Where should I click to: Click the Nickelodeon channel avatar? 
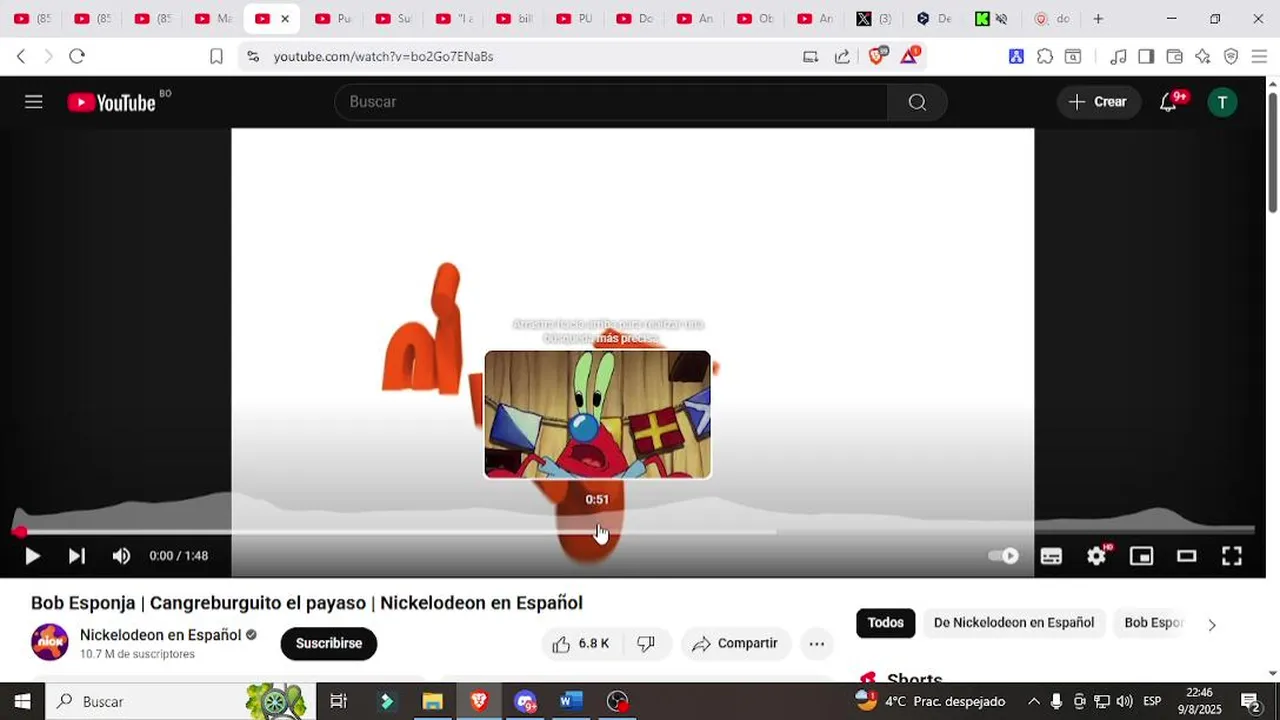(50, 642)
